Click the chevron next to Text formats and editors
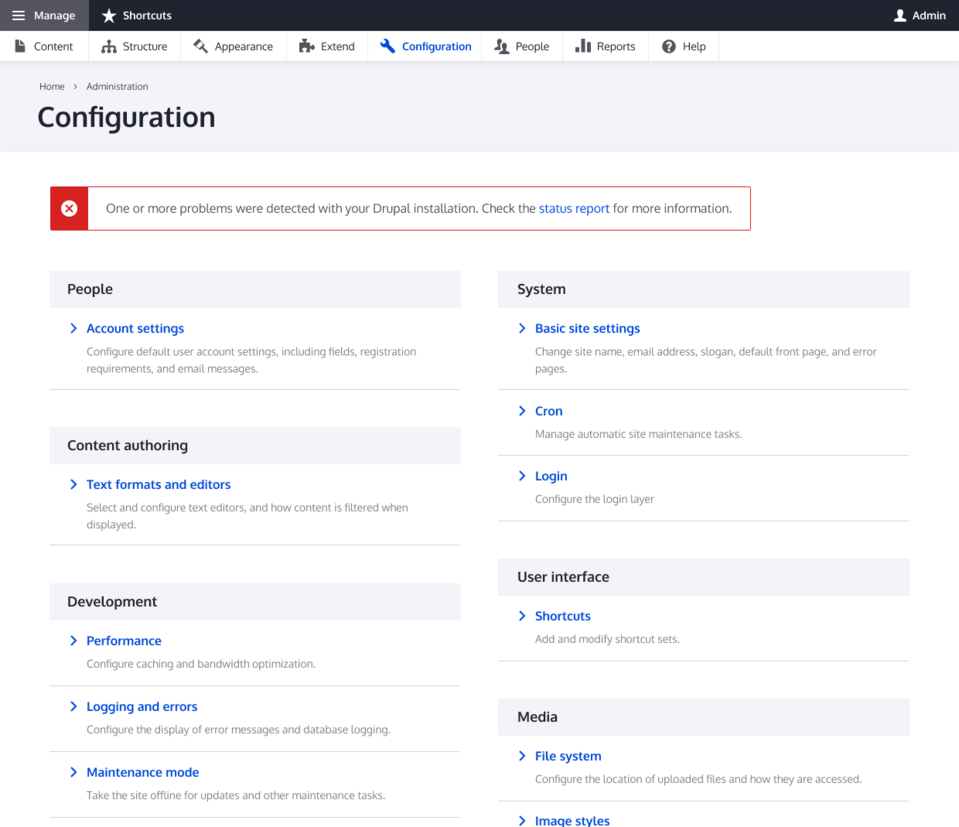This screenshot has height=827, width=959. pyautogui.click(x=73, y=484)
